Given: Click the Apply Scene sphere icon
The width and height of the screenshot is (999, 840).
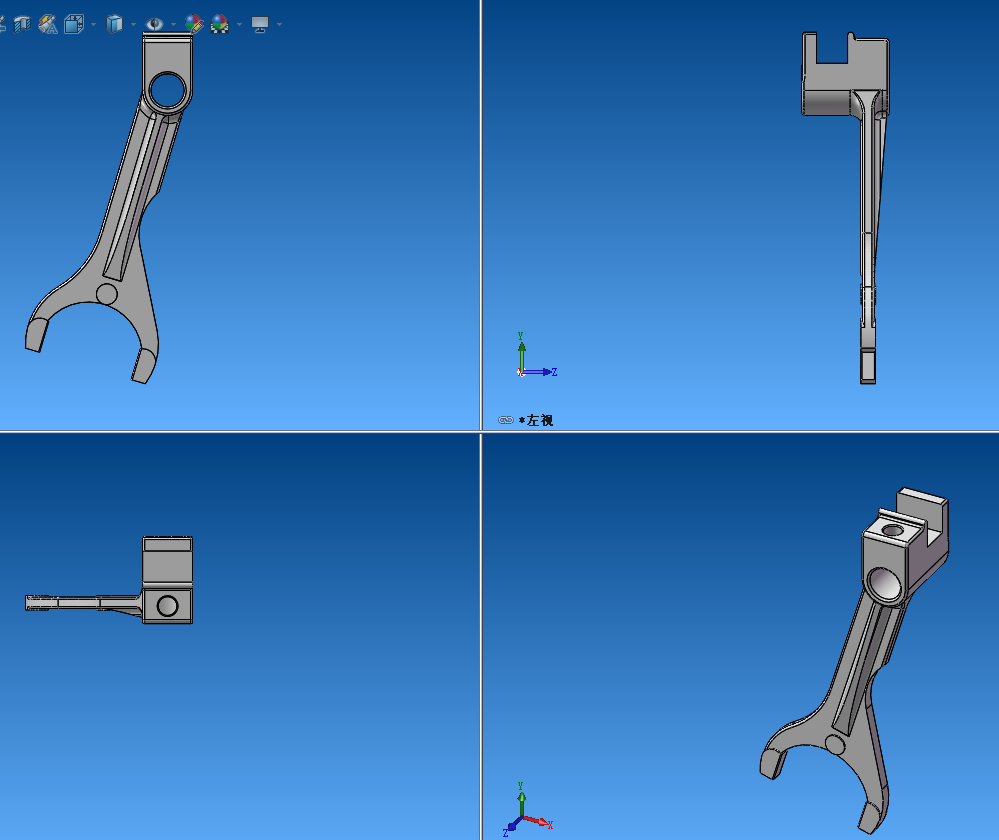Looking at the screenshot, I should coord(219,23).
